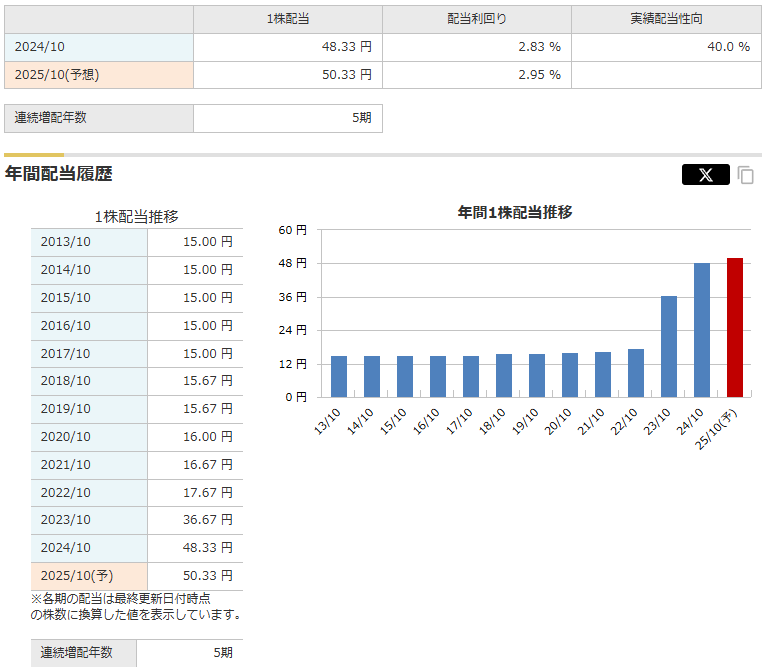
Task: Click the 実績配当性向 column header
Action: (666, 19)
